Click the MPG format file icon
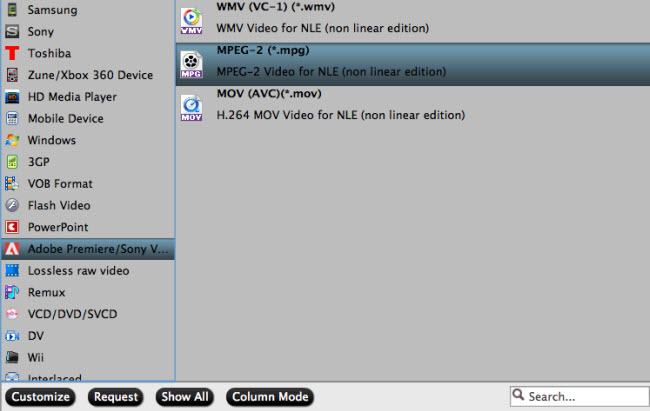Screen dimensions: 650x411 click(191, 64)
